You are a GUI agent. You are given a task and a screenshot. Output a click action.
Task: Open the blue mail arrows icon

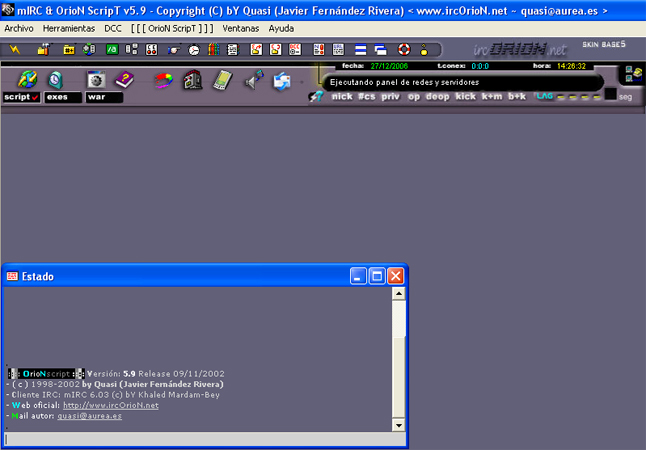click(x=282, y=81)
